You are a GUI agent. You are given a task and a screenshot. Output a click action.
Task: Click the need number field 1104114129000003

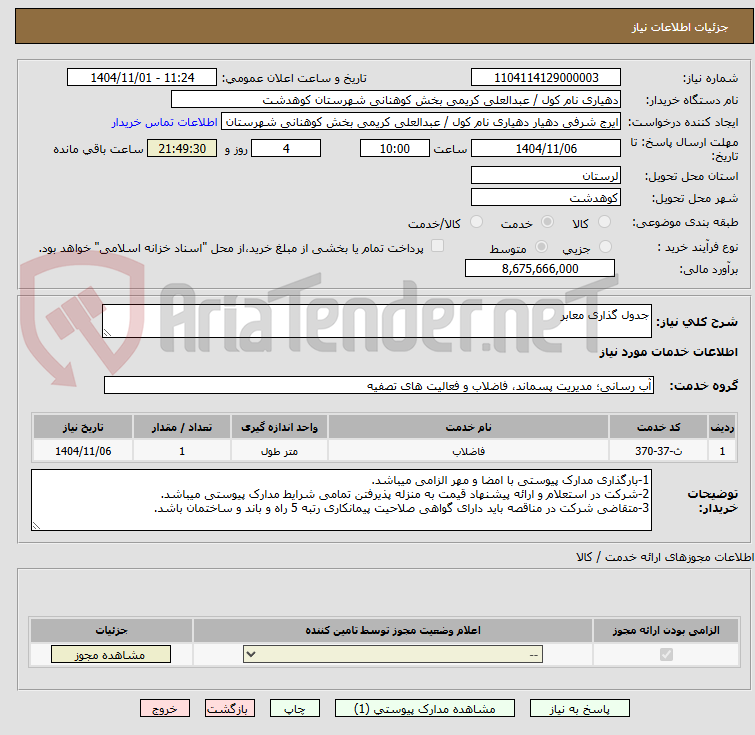(546, 78)
